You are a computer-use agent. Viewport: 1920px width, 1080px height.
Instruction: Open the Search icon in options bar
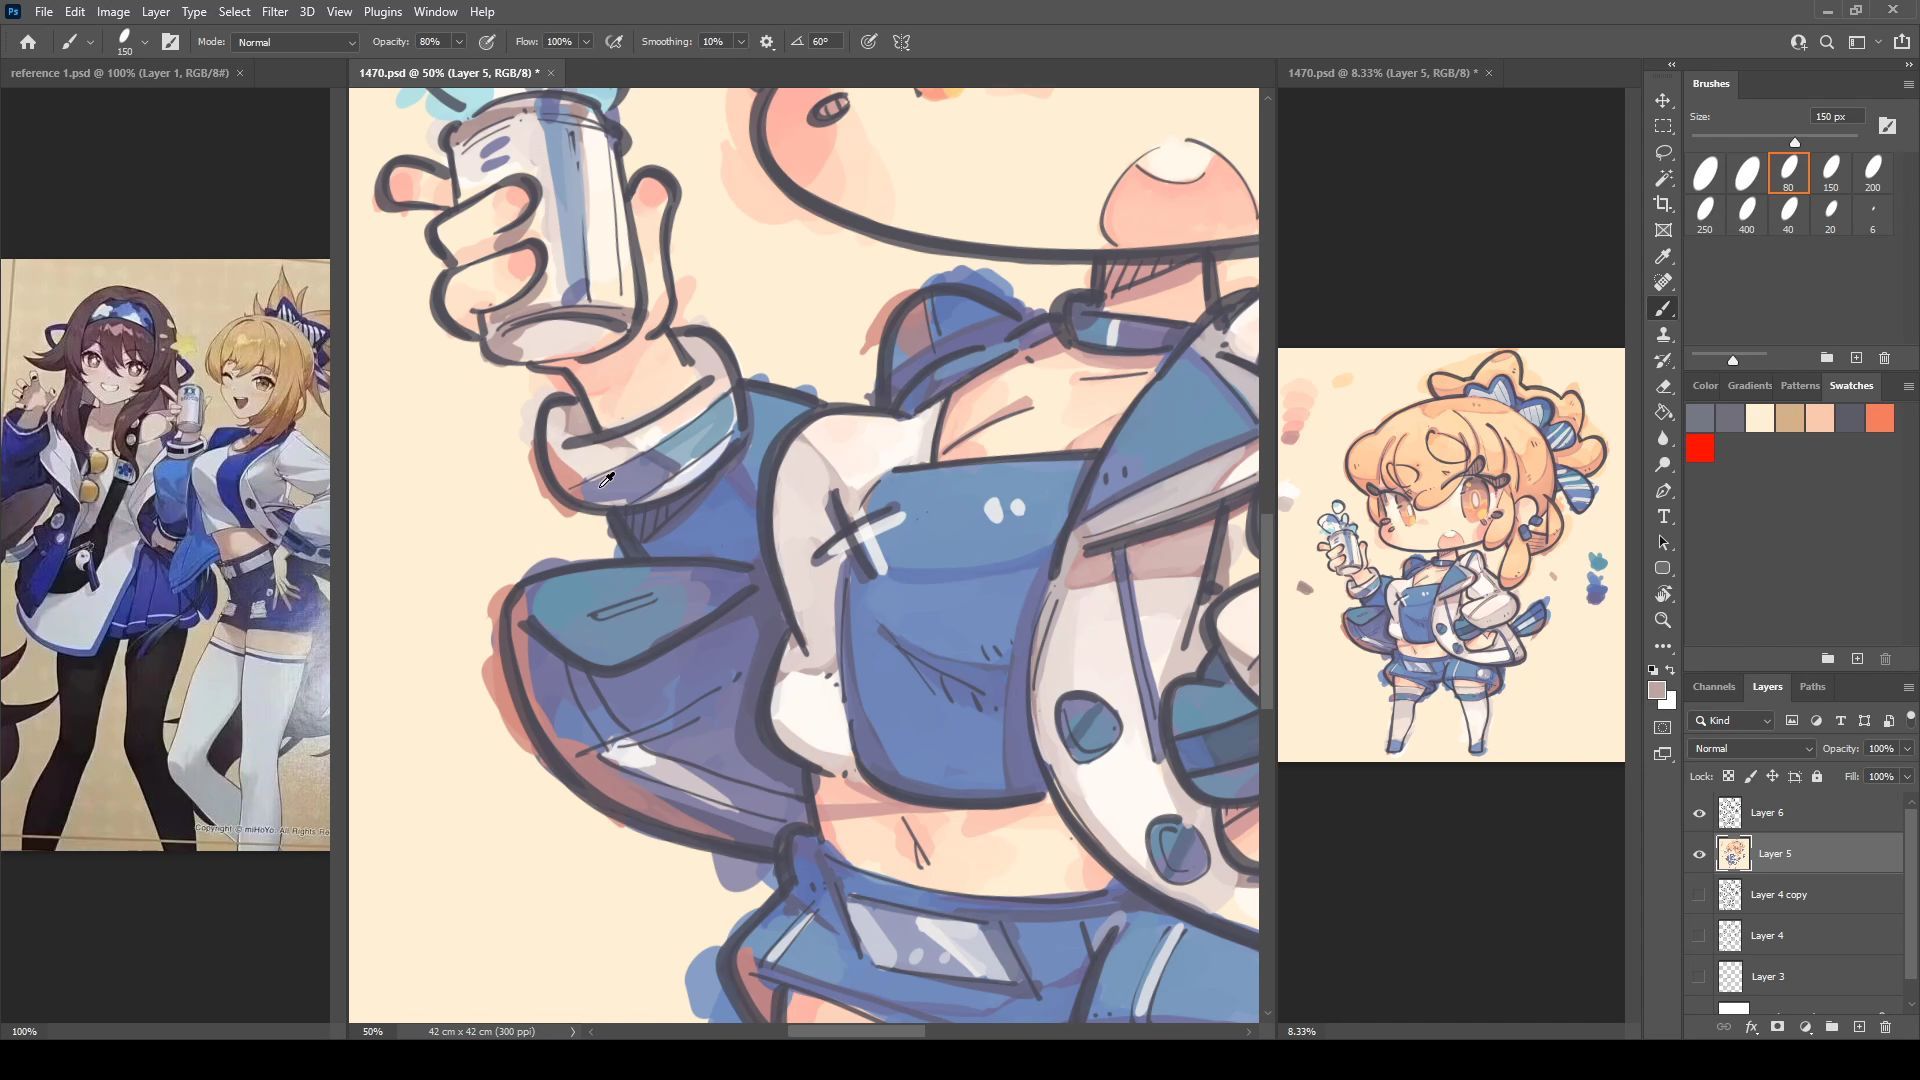[x=1827, y=42]
